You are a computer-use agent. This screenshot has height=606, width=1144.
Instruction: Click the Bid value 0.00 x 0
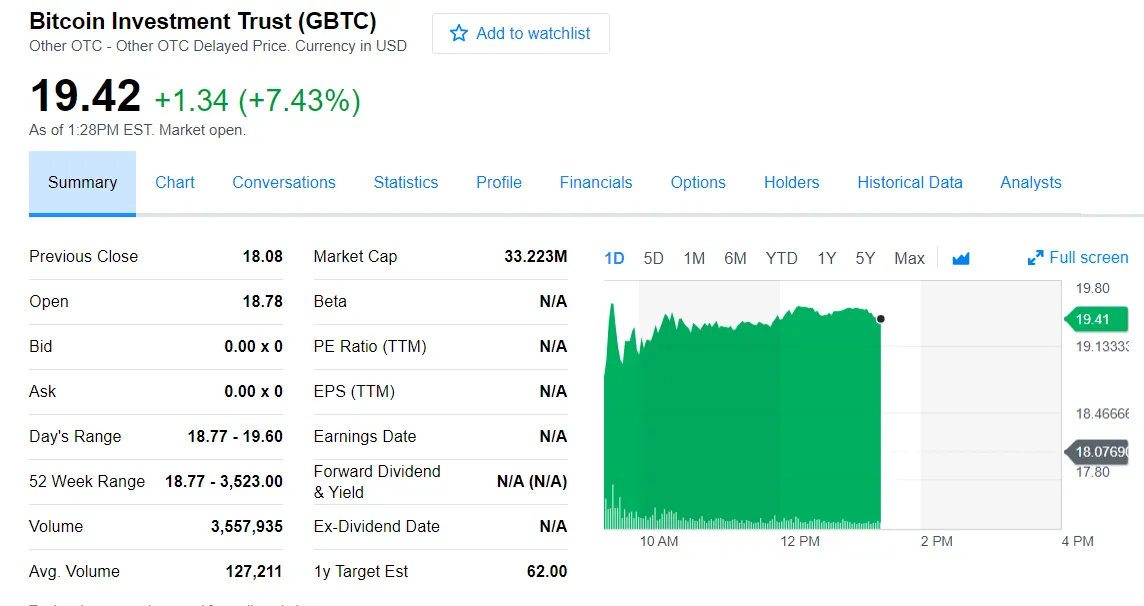point(253,347)
